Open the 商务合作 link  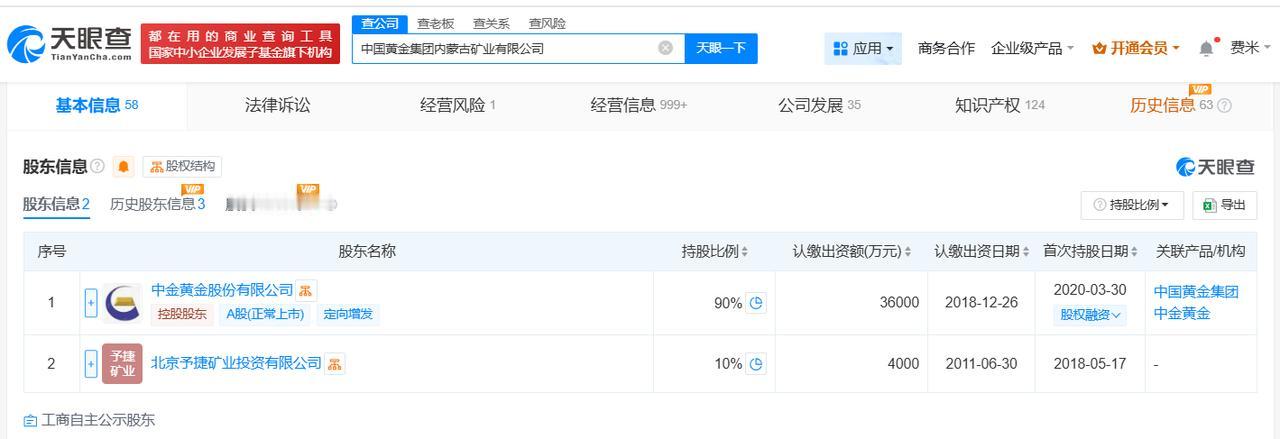(946, 48)
